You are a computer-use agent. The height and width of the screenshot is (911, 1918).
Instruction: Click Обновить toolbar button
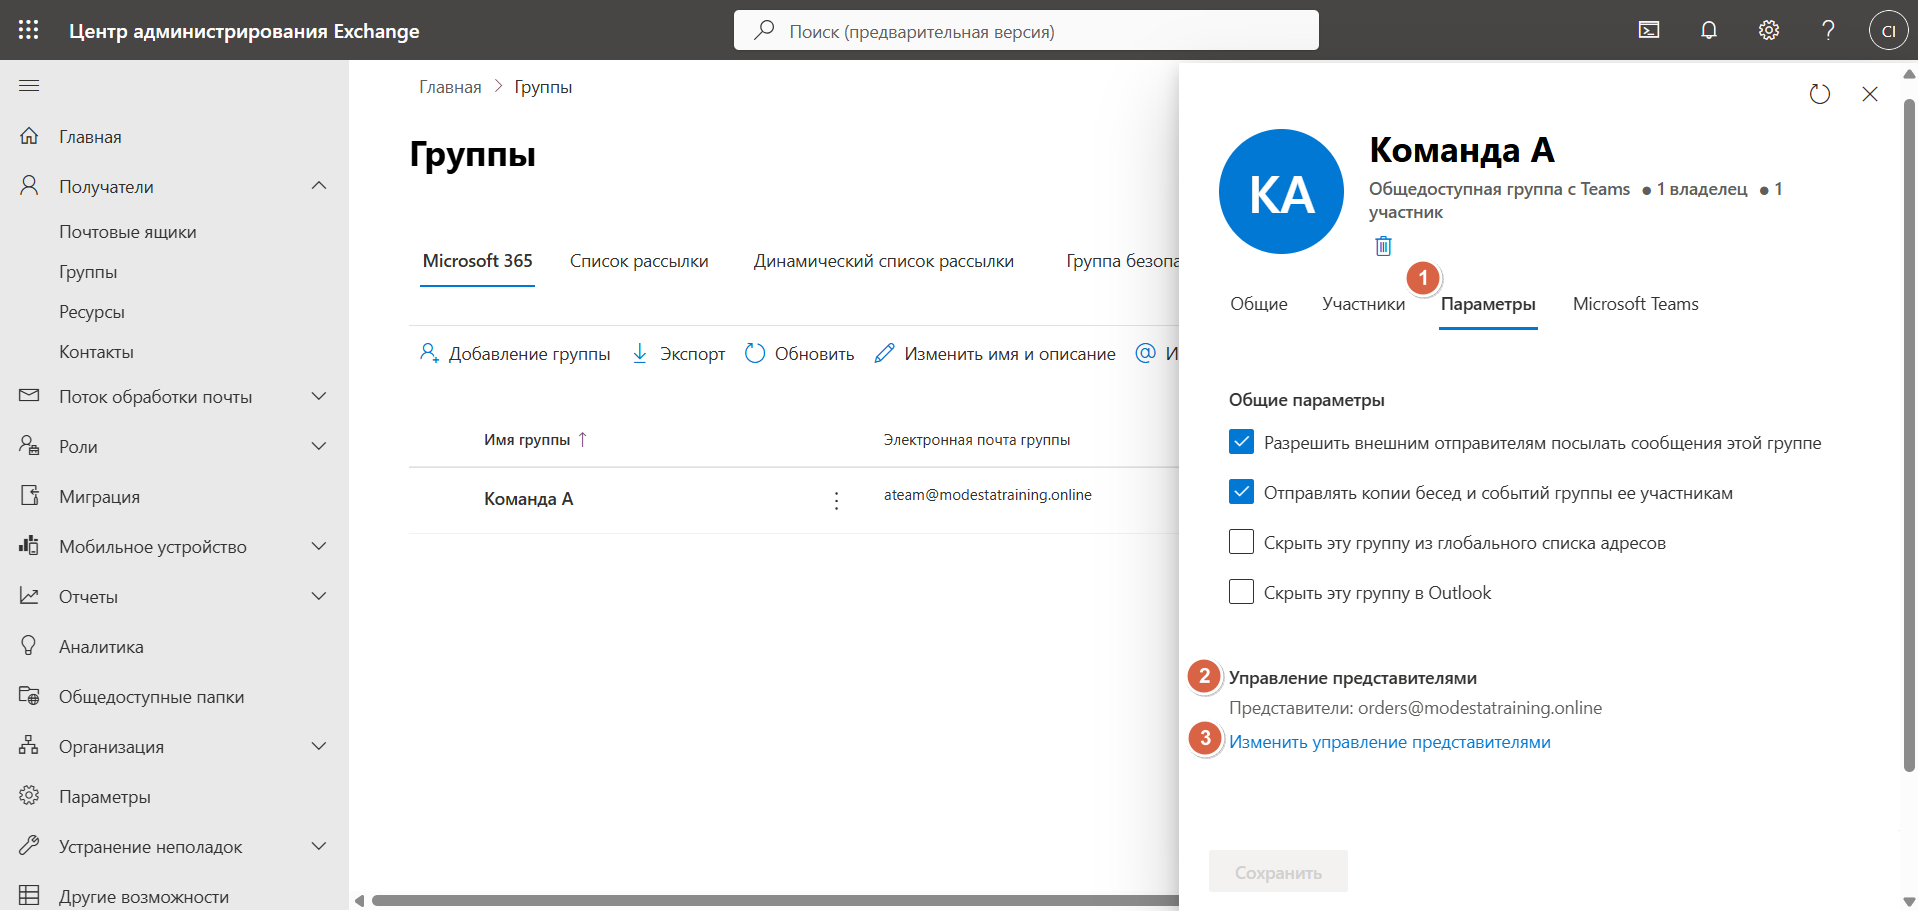coord(800,354)
